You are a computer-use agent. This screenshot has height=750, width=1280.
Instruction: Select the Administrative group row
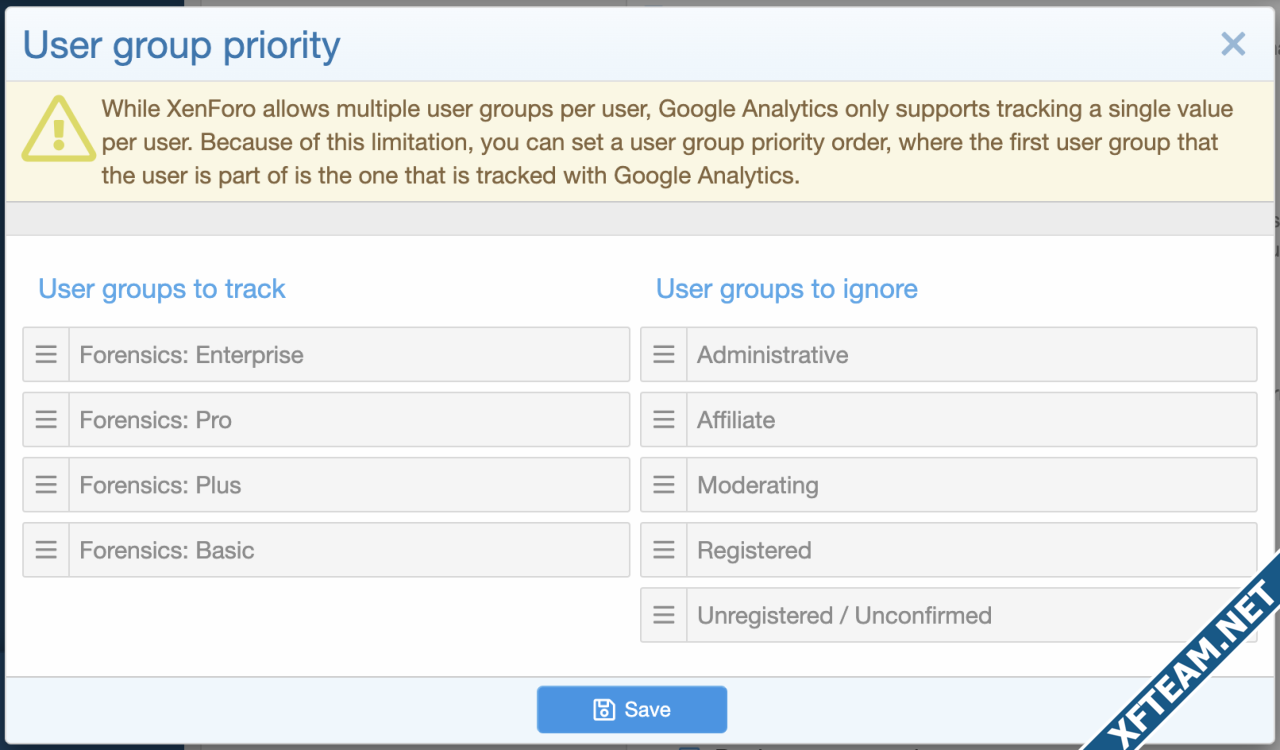tap(949, 354)
